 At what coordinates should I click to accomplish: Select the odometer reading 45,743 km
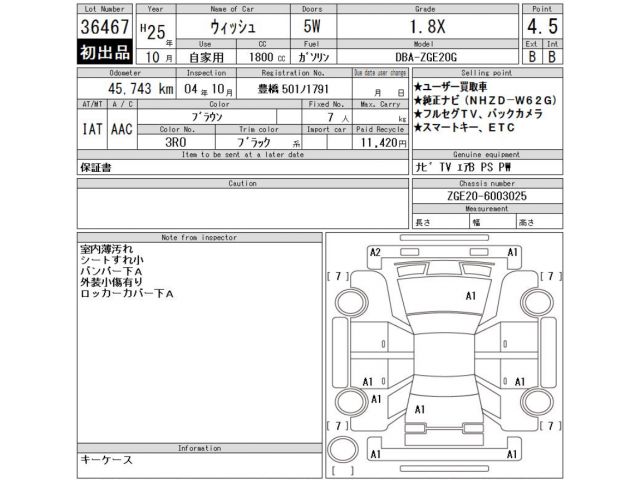pos(141,89)
